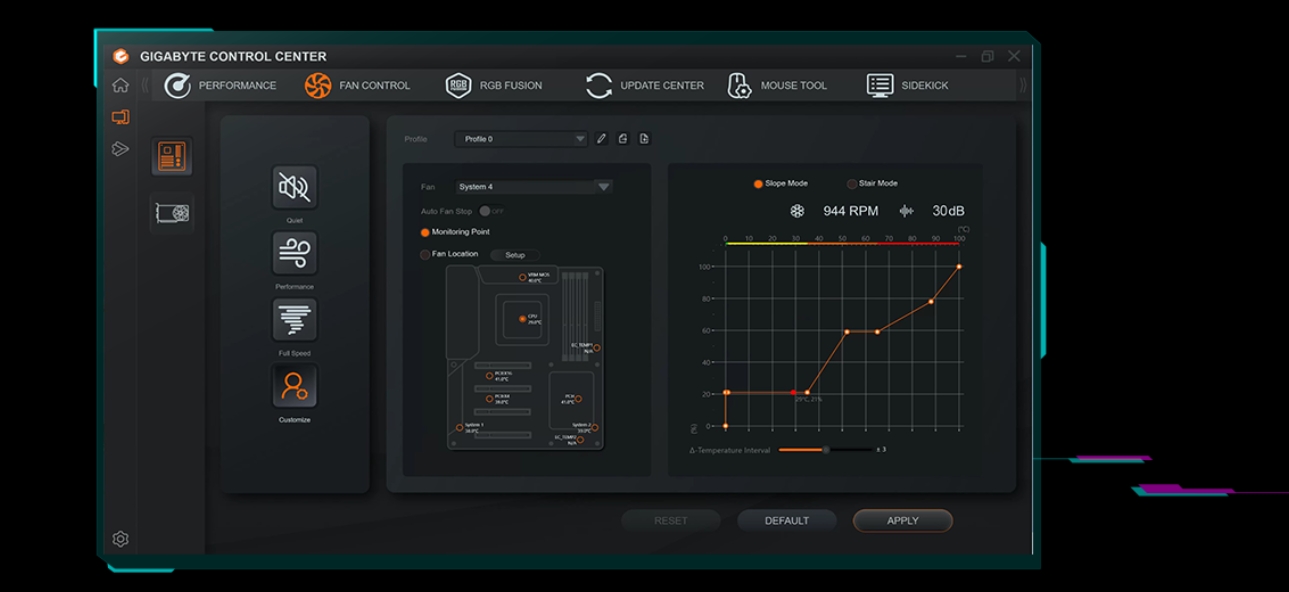Select the System 2 sensor point
The image size is (1289, 592).
pyautogui.click(x=595, y=427)
